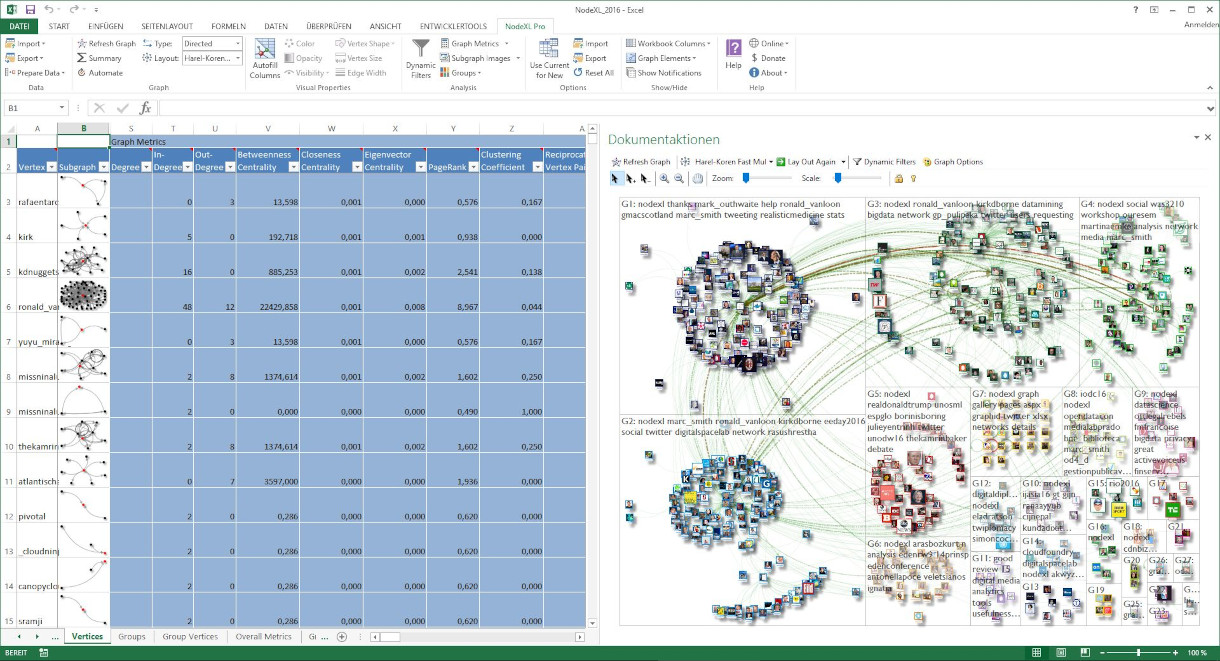Click Lay Out Again button
1220x661 pixels.
(x=810, y=161)
